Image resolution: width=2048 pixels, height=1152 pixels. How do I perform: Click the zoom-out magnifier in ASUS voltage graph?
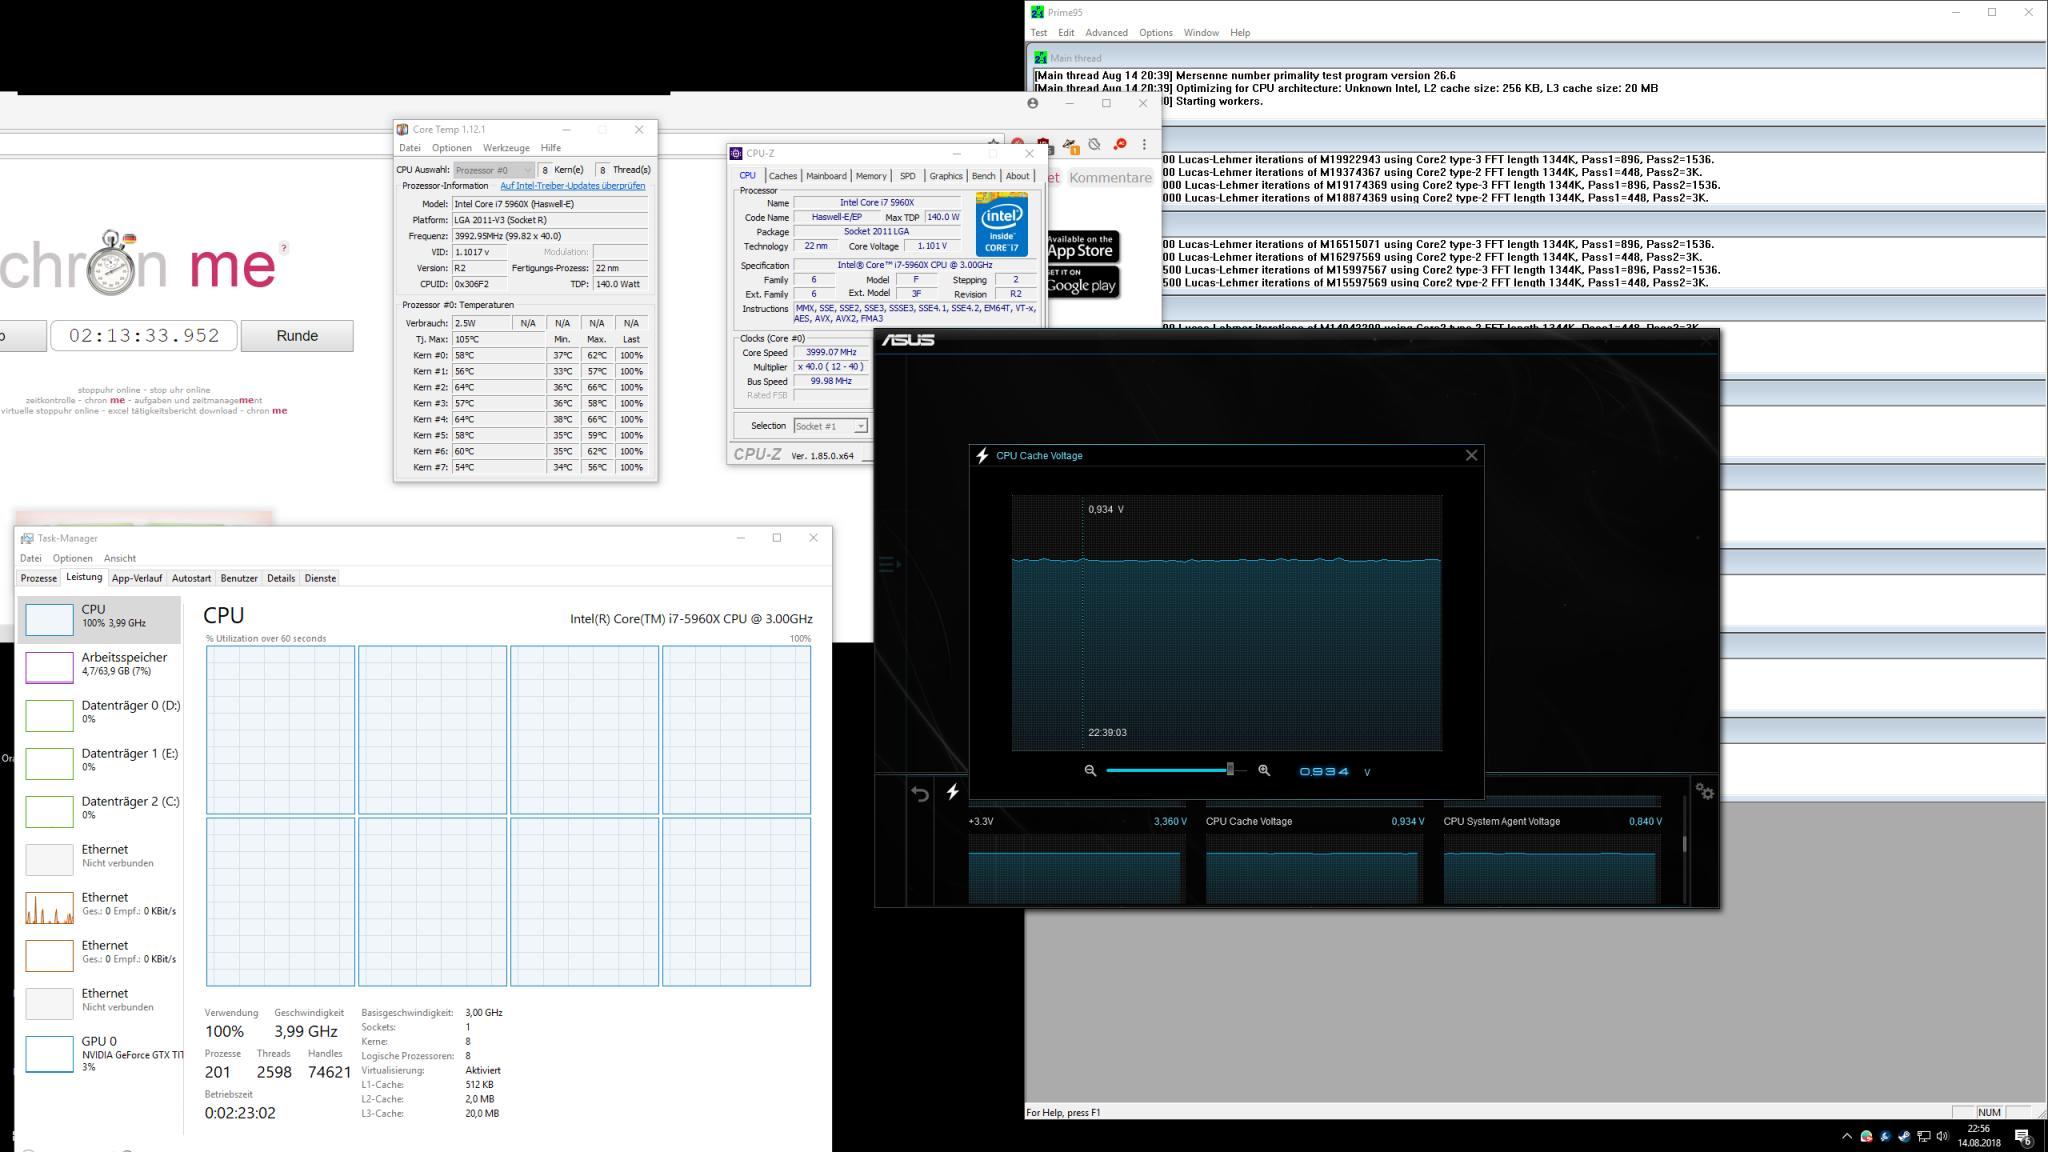pyautogui.click(x=1090, y=770)
